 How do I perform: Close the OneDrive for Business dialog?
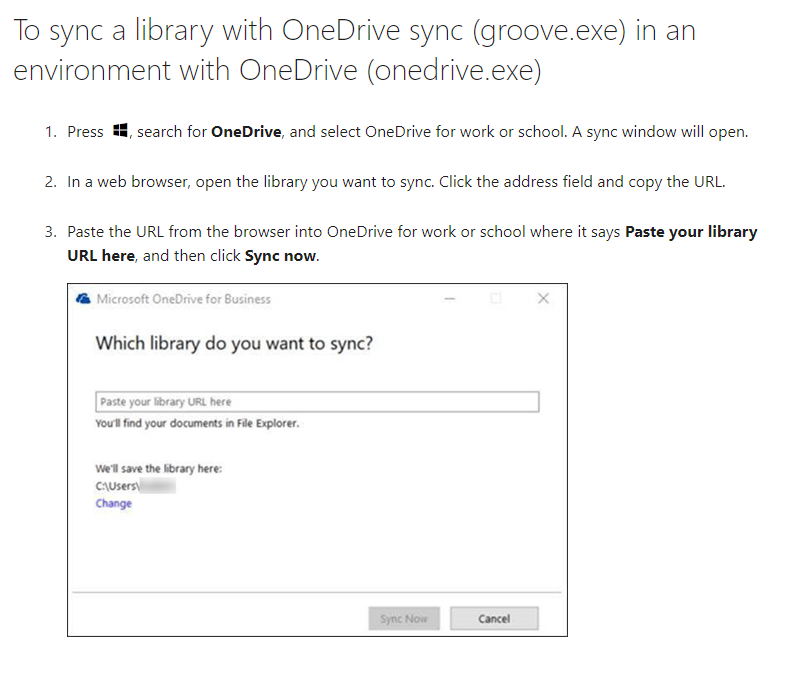pos(543,298)
